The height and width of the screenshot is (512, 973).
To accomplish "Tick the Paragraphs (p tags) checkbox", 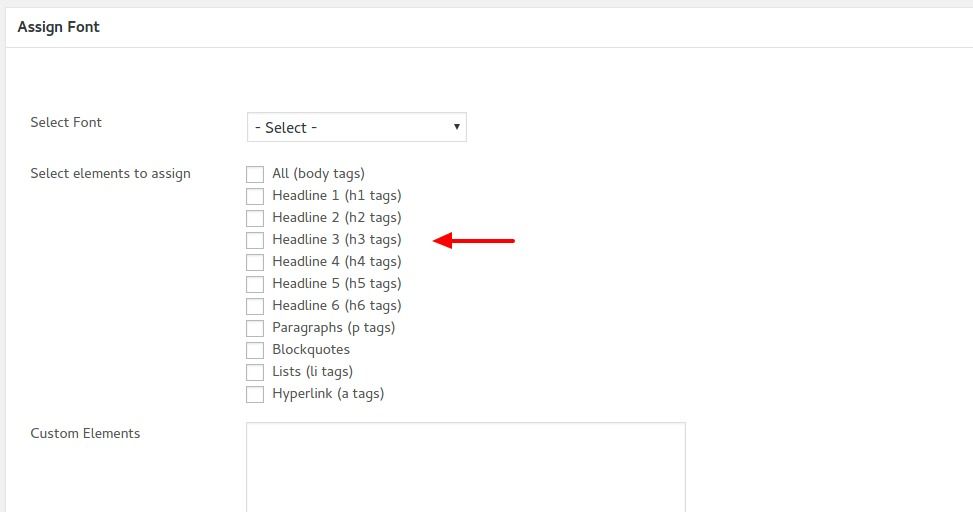I will point(255,328).
